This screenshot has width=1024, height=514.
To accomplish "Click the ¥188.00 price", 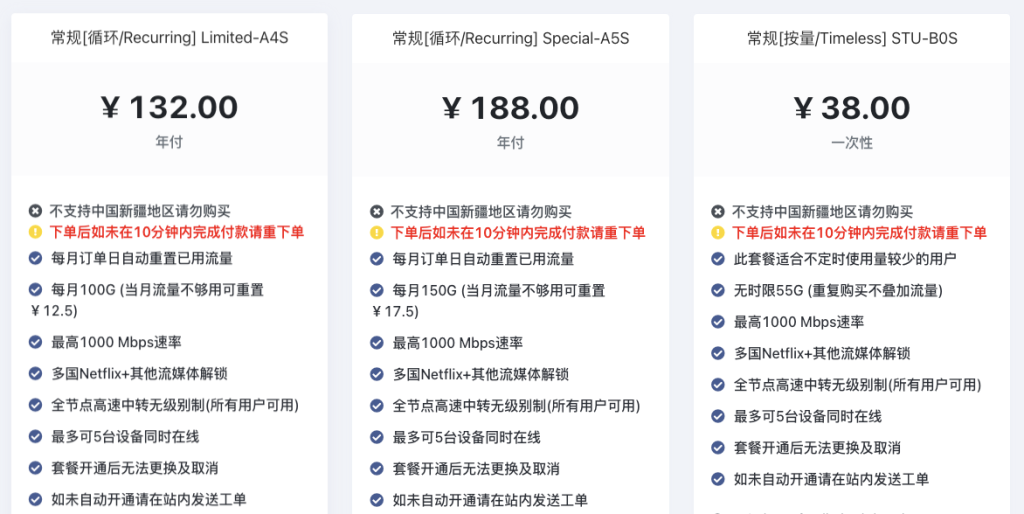I will point(510,107).
